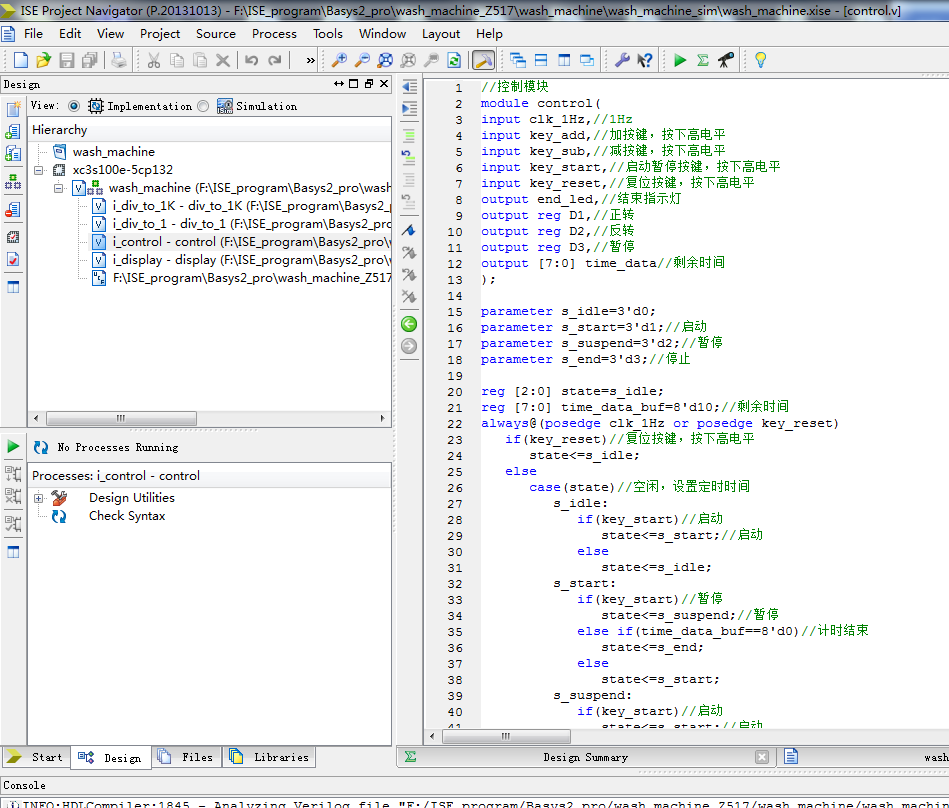
Task: Click the New file toolbar icon
Action: 21,61
